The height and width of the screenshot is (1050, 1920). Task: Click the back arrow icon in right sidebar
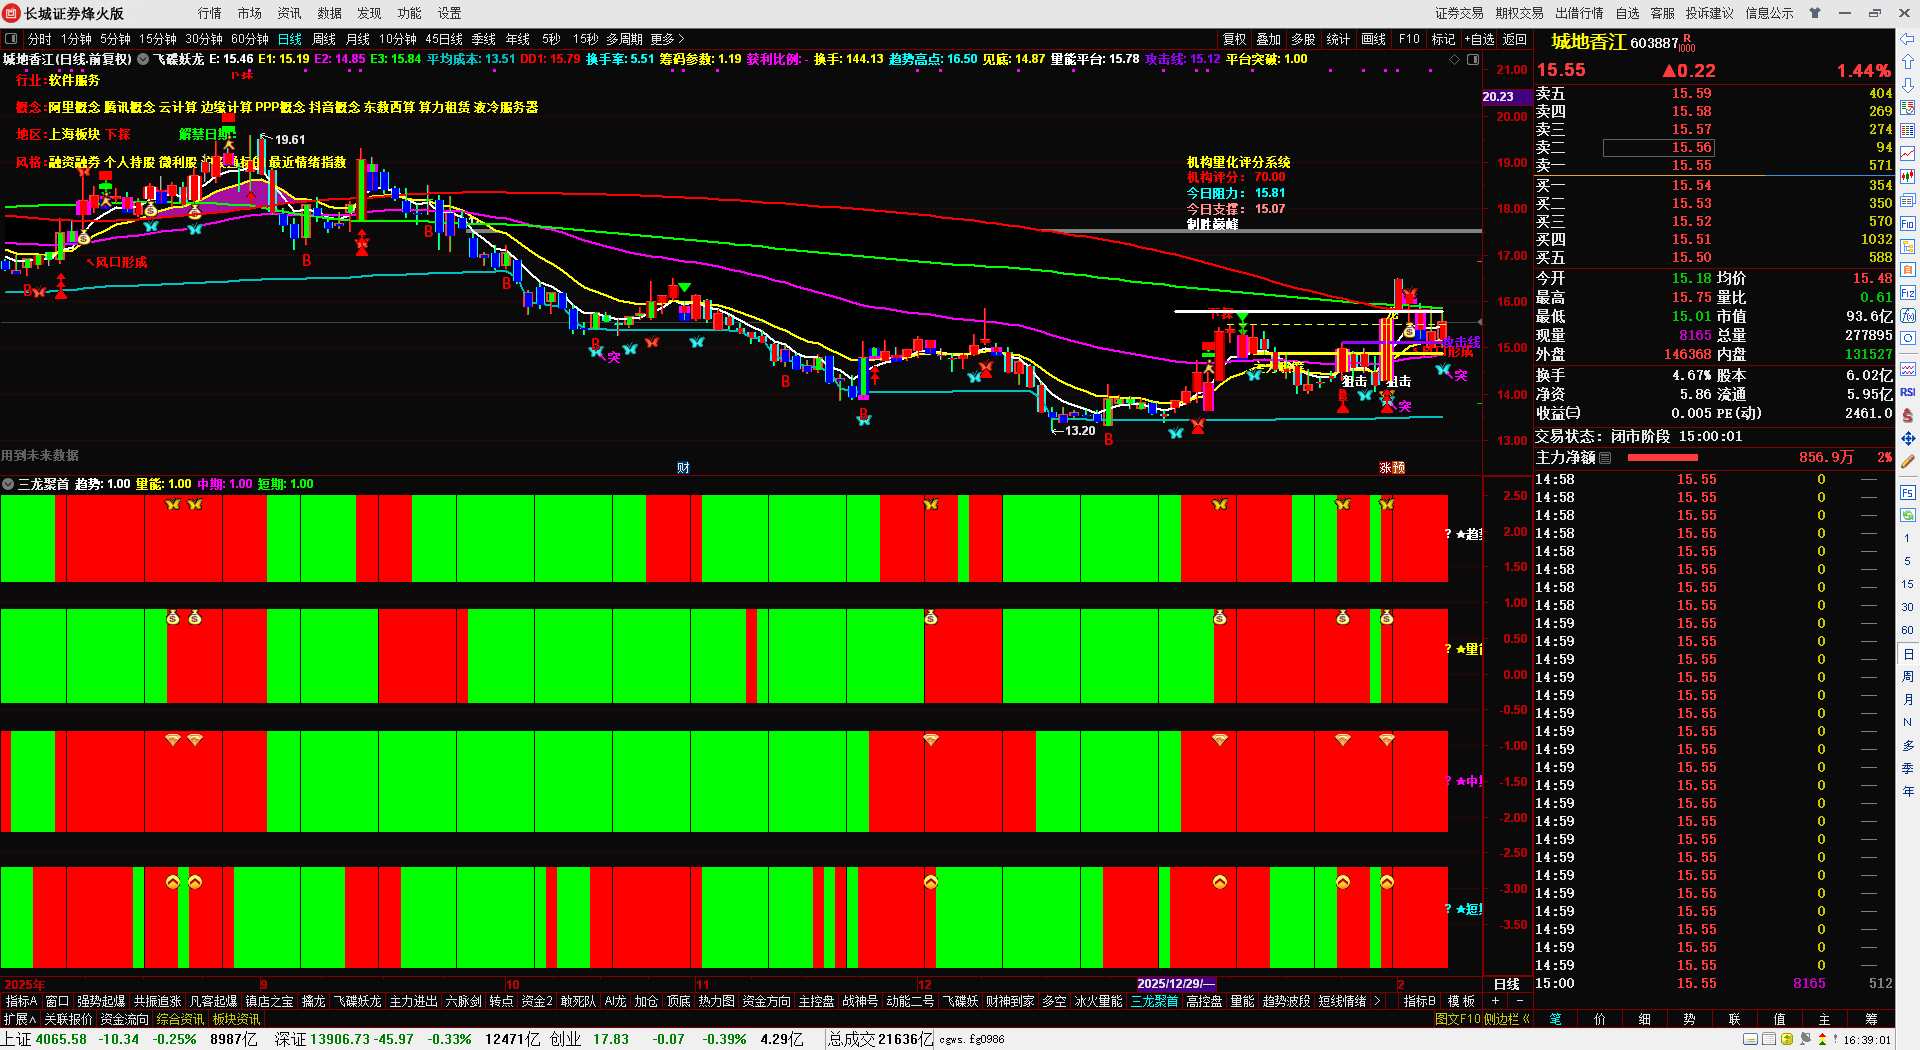click(x=1908, y=40)
